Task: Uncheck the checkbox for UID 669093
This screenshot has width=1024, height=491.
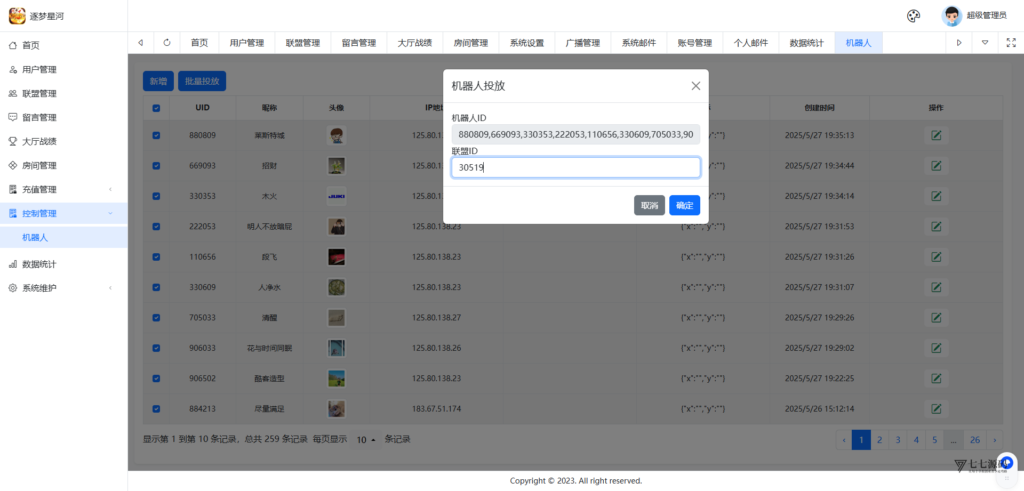Action: pyautogui.click(x=156, y=166)
